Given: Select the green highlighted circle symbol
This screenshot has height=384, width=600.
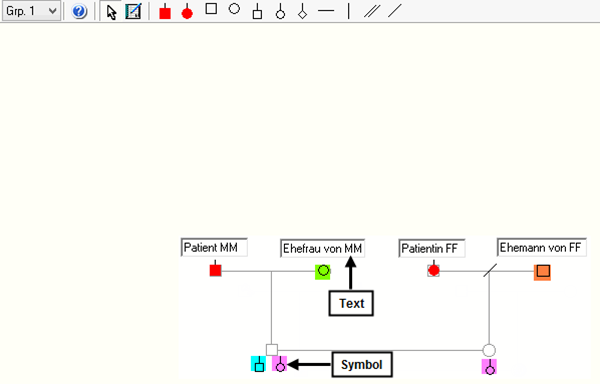Looking at the screenshot, I should pos(323,272).
